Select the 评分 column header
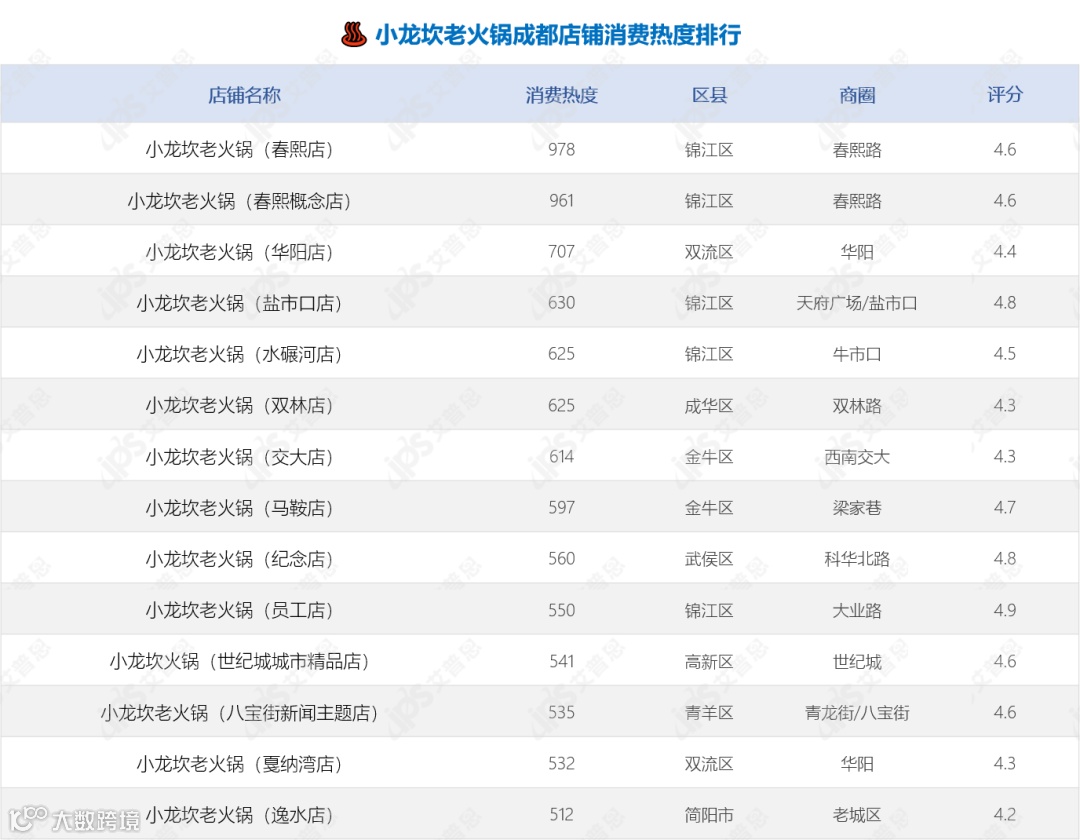The image size is (1080, 840). pos(1005,95)
